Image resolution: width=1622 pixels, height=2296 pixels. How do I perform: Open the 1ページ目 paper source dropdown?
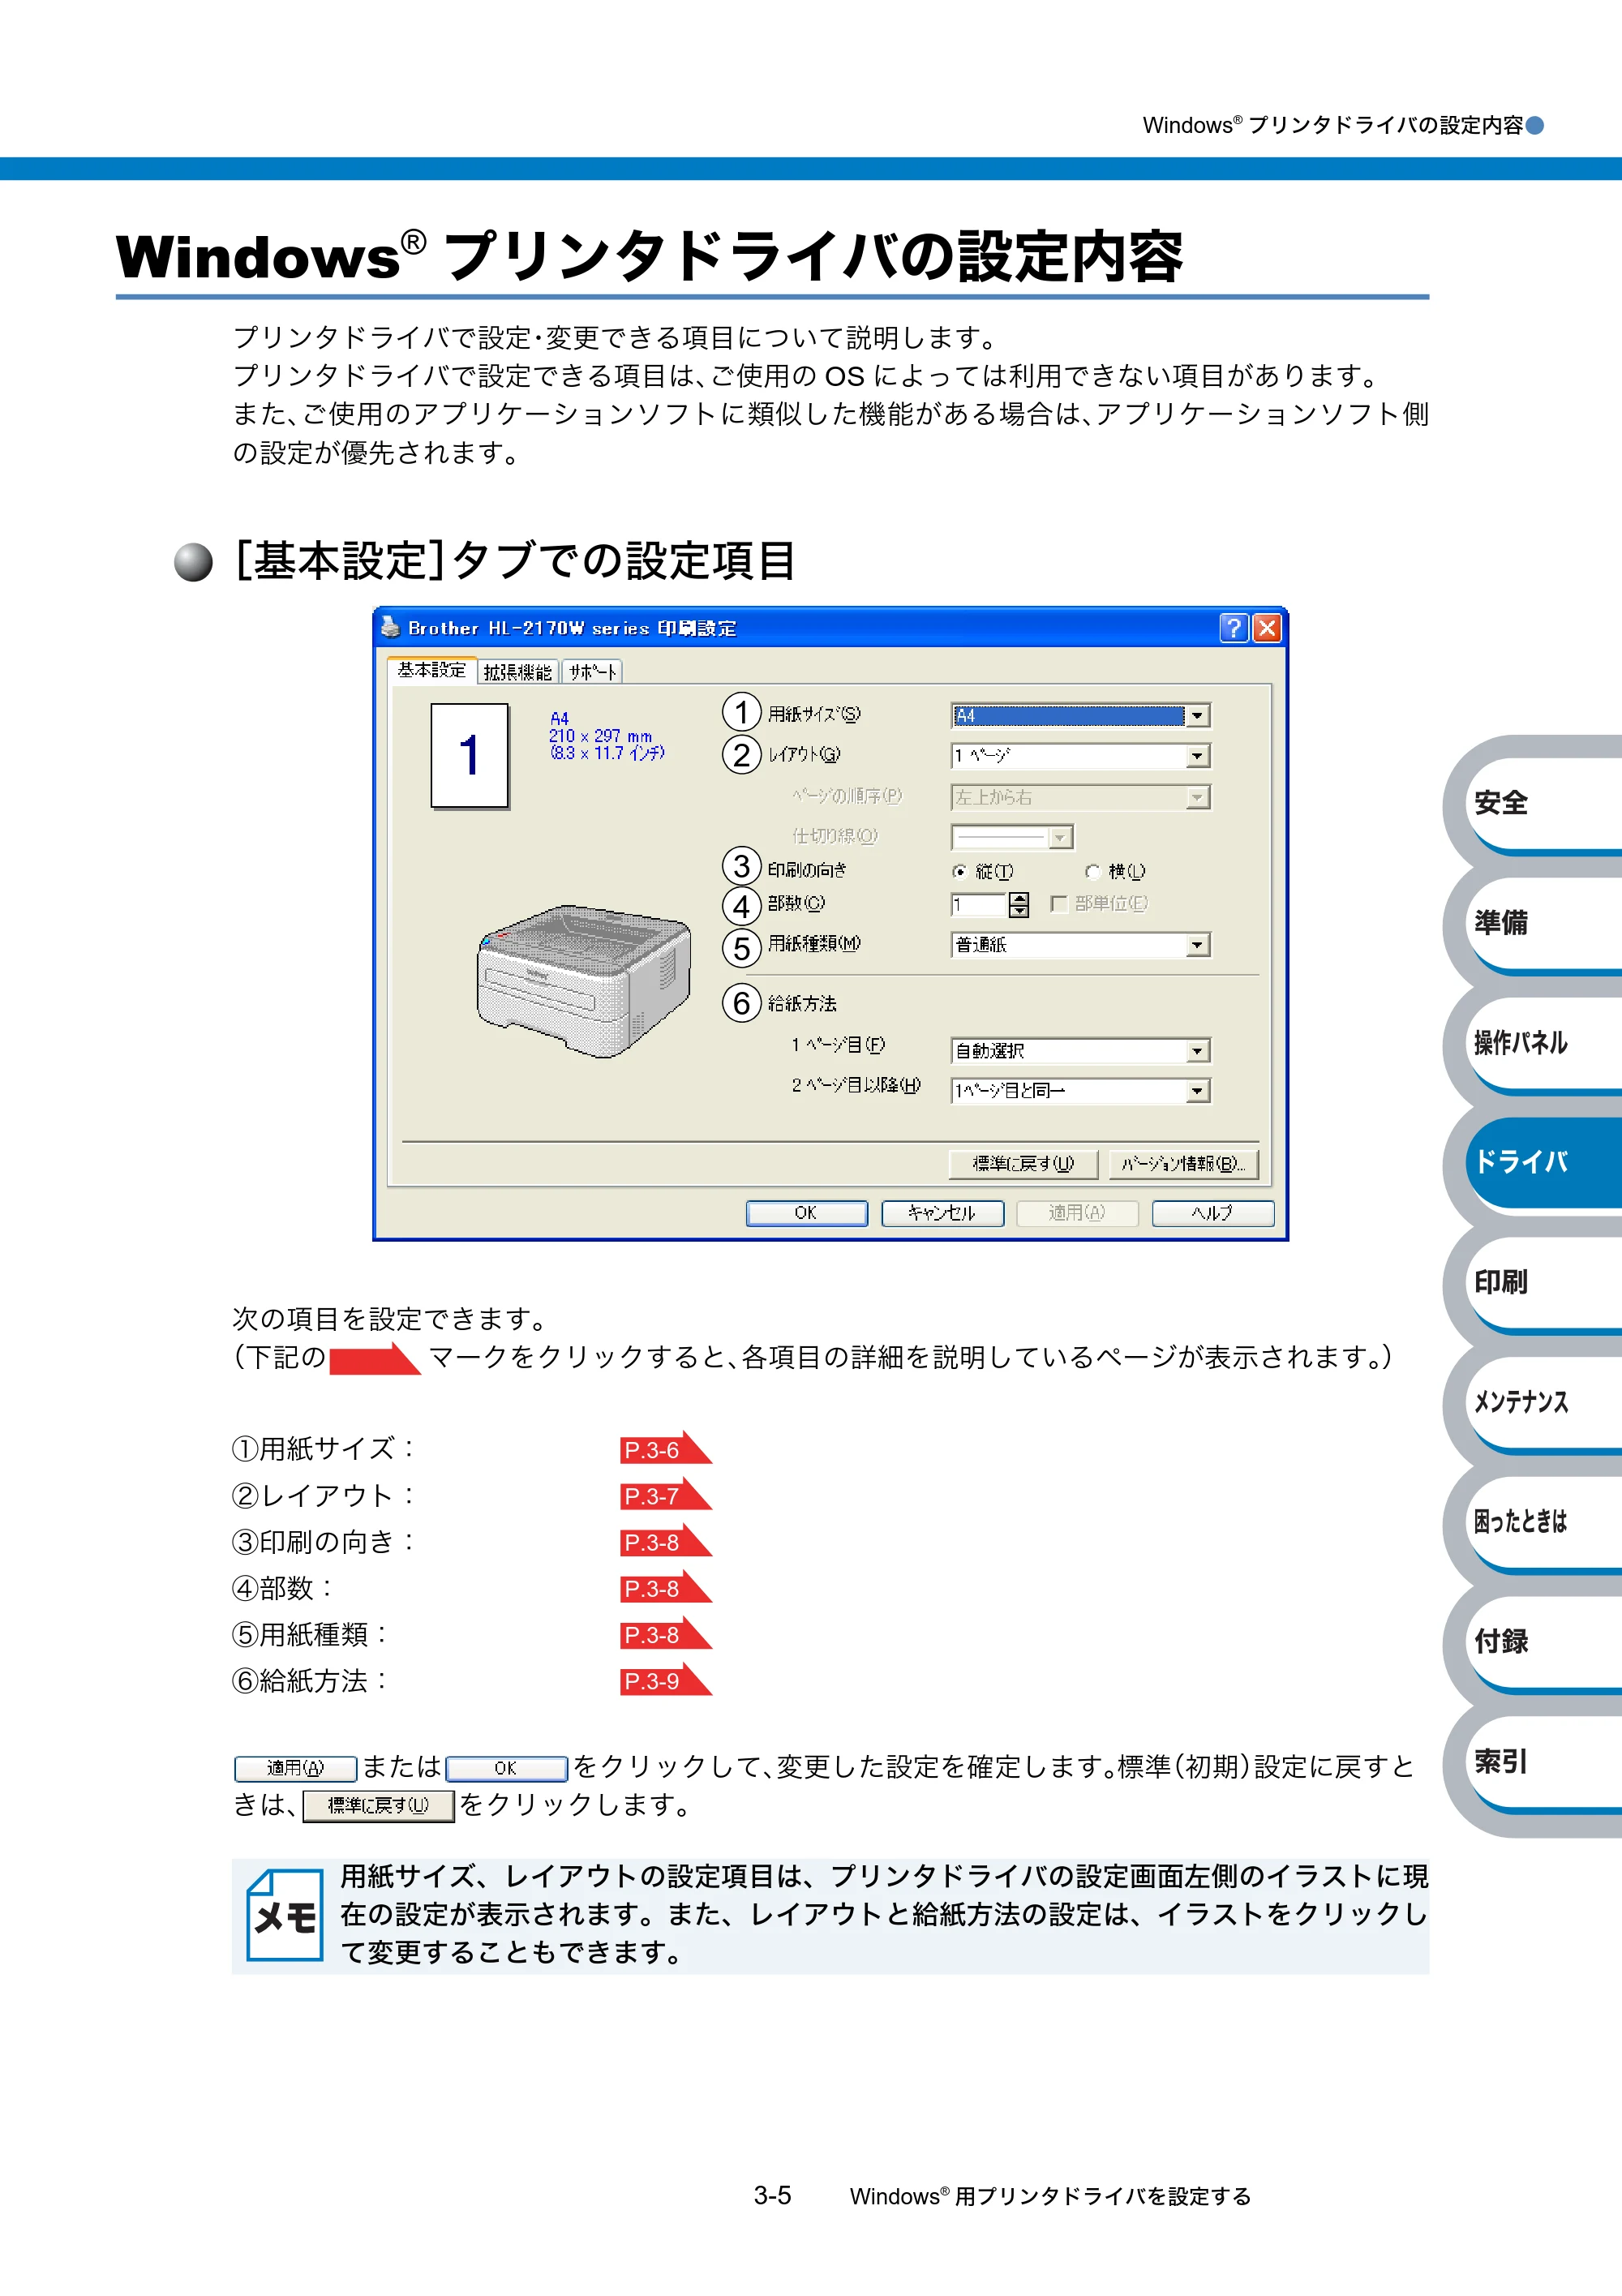(1081, 1051)
